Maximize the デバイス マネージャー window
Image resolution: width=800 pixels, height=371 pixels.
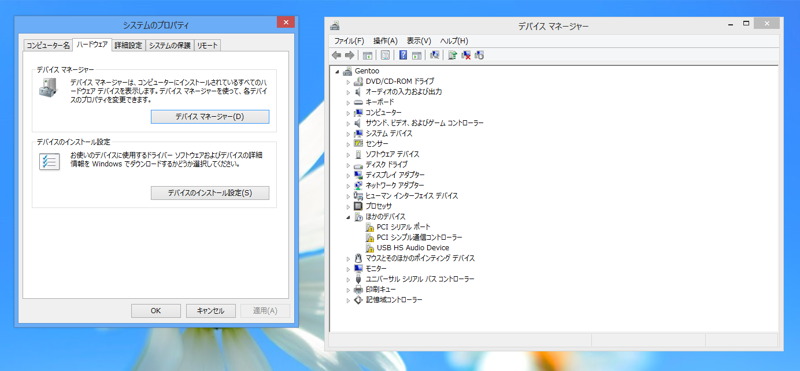746,23
